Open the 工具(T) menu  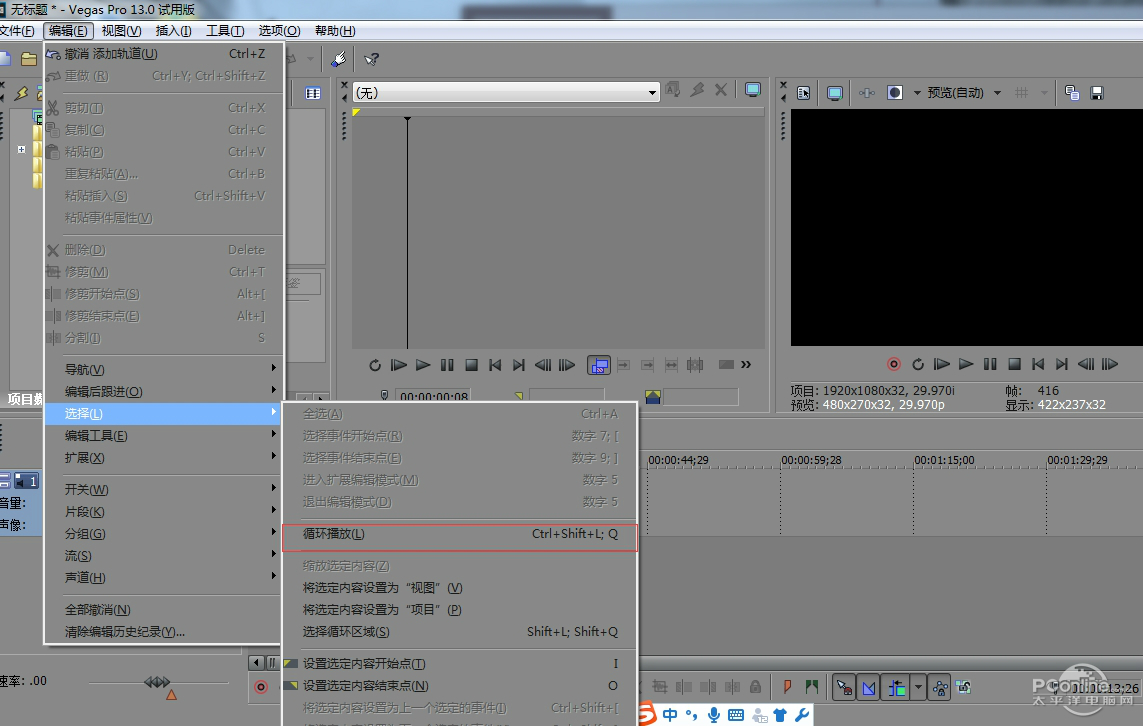(225, 31)
